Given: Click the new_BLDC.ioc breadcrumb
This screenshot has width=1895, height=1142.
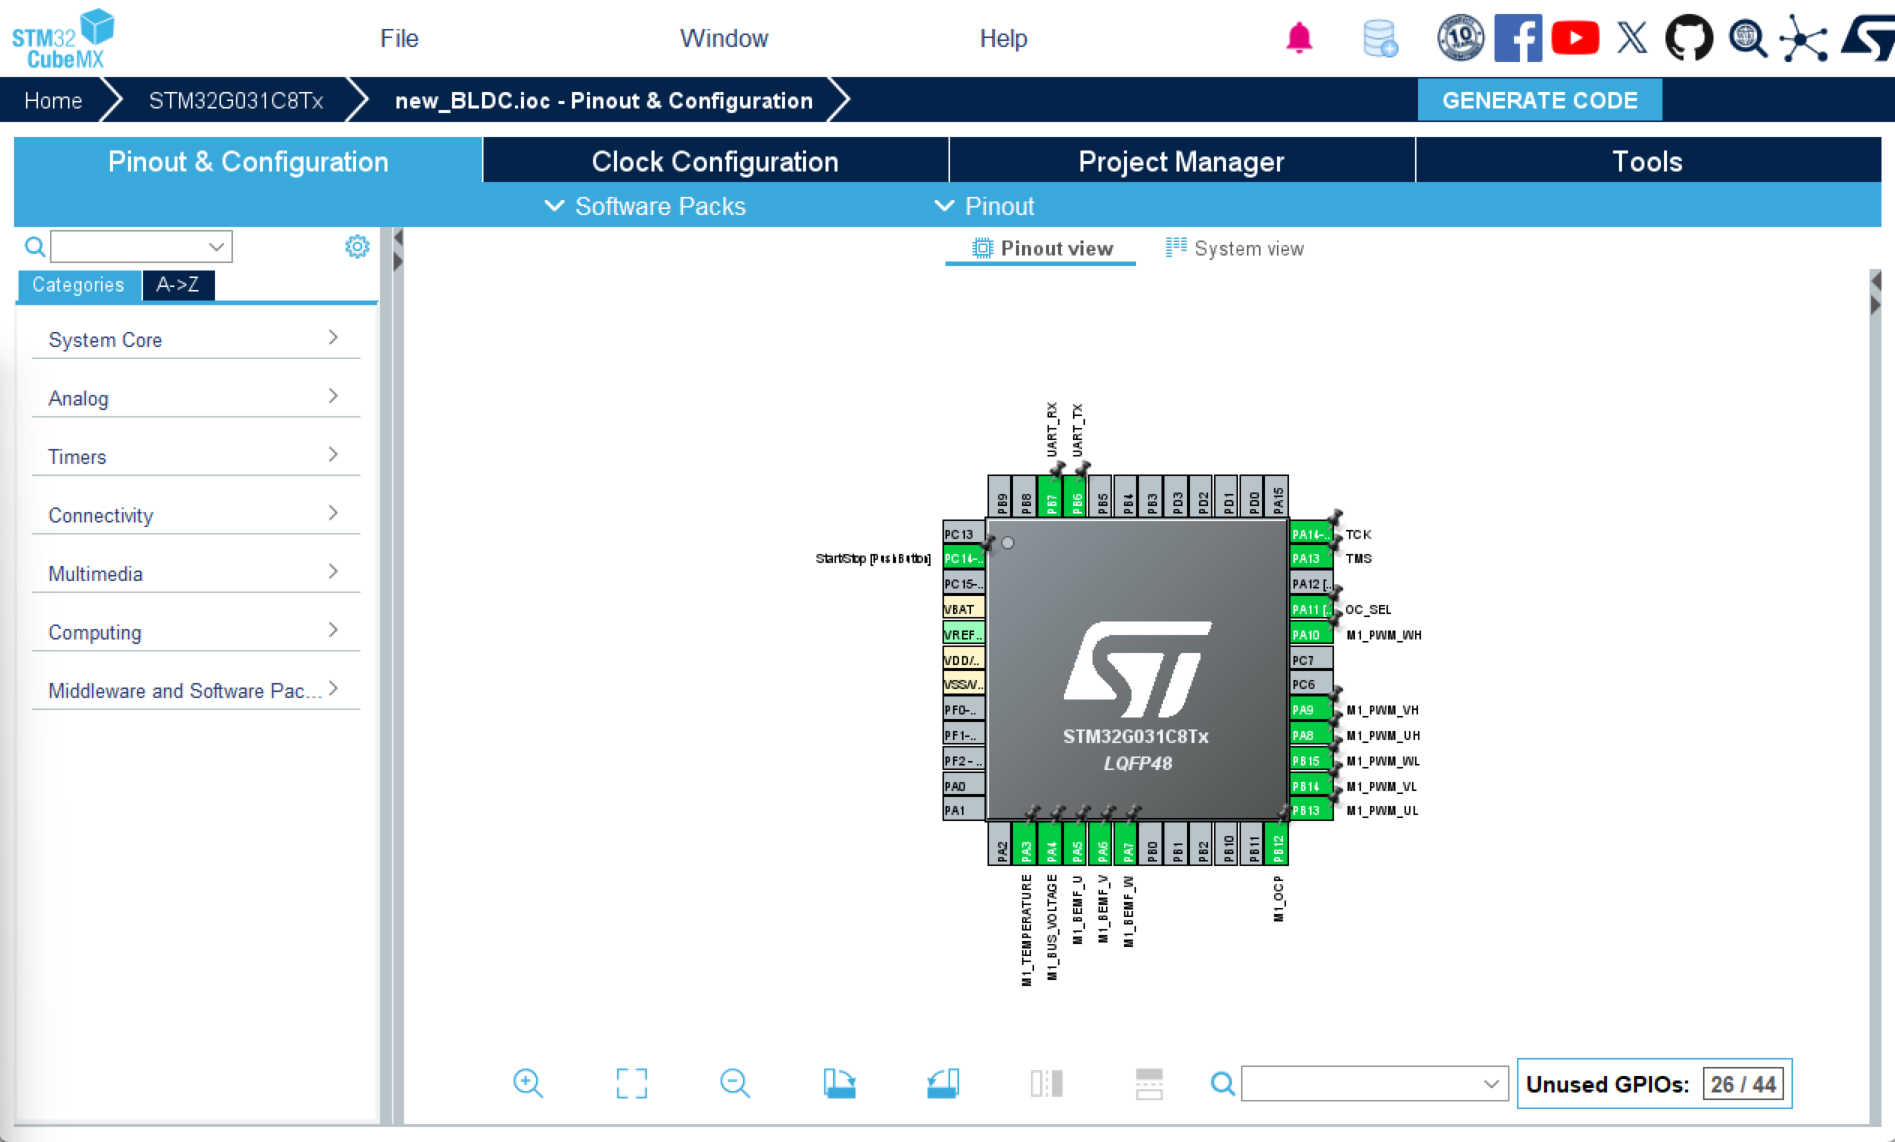Looking at the screenshot, I should (603, 100).
